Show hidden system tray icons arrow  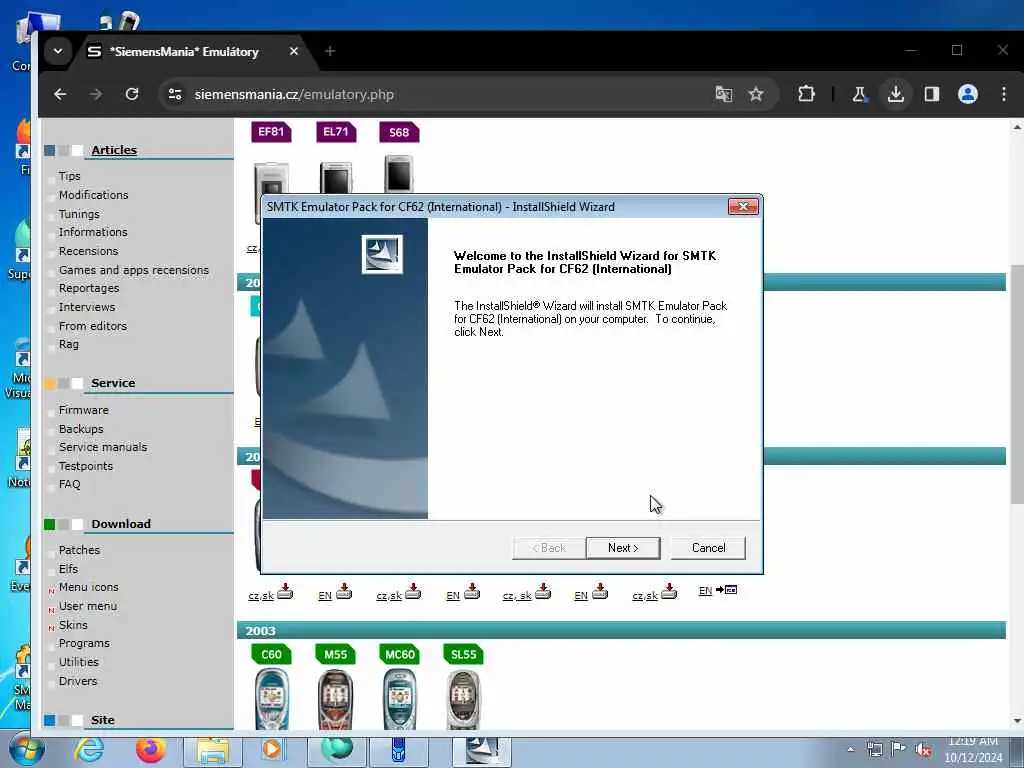coord(850,750)
